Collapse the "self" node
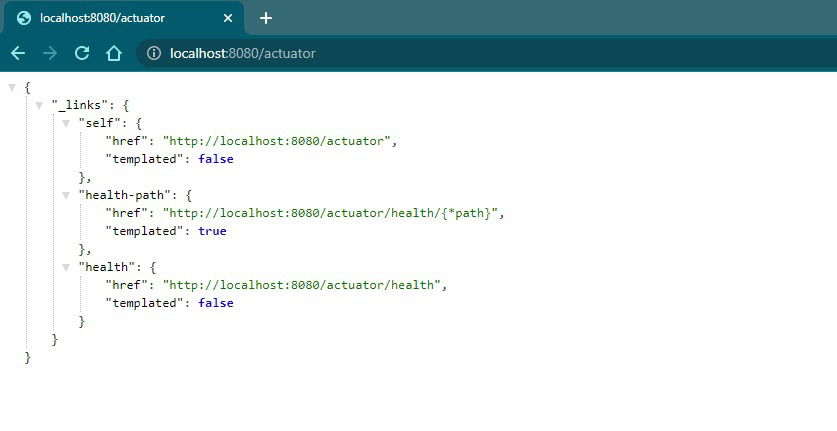 [x=66, y=123]
